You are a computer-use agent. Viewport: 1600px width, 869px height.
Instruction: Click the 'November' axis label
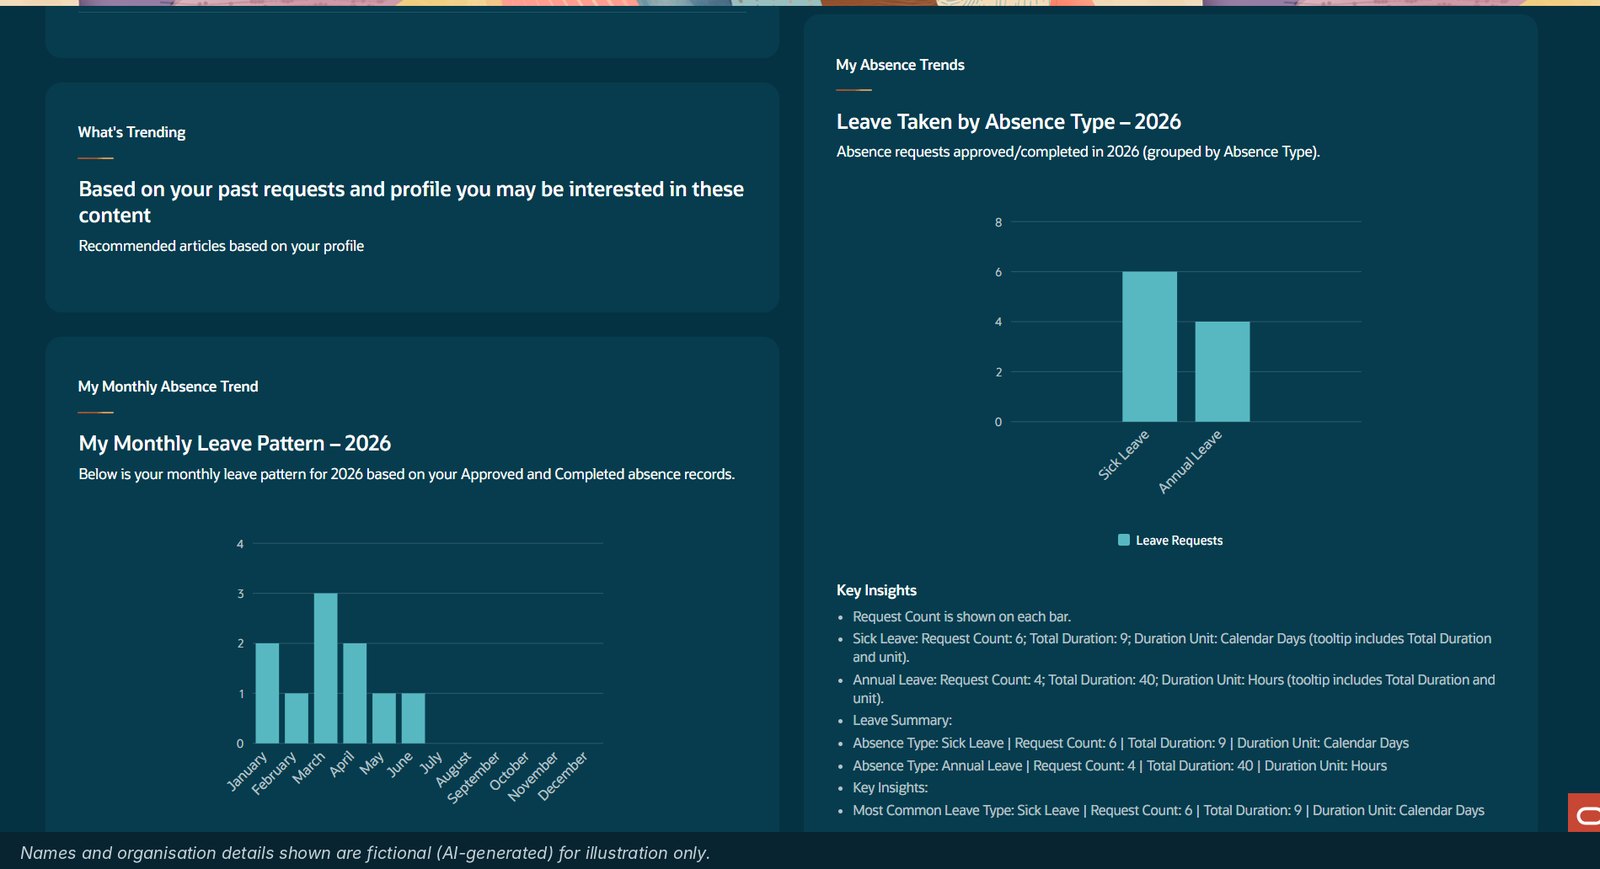coord(533,777)
